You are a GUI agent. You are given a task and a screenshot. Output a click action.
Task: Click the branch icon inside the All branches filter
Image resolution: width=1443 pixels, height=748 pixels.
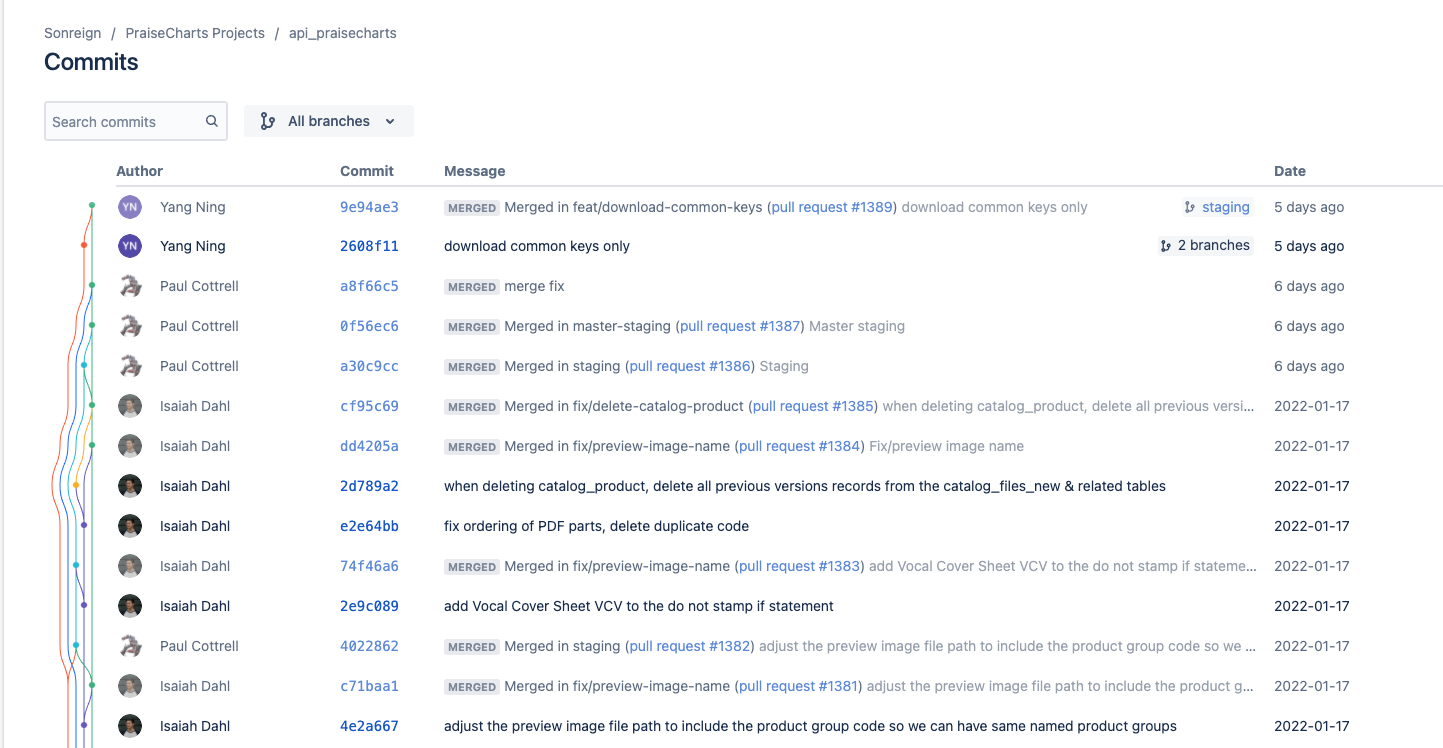(x=266, y=120)
